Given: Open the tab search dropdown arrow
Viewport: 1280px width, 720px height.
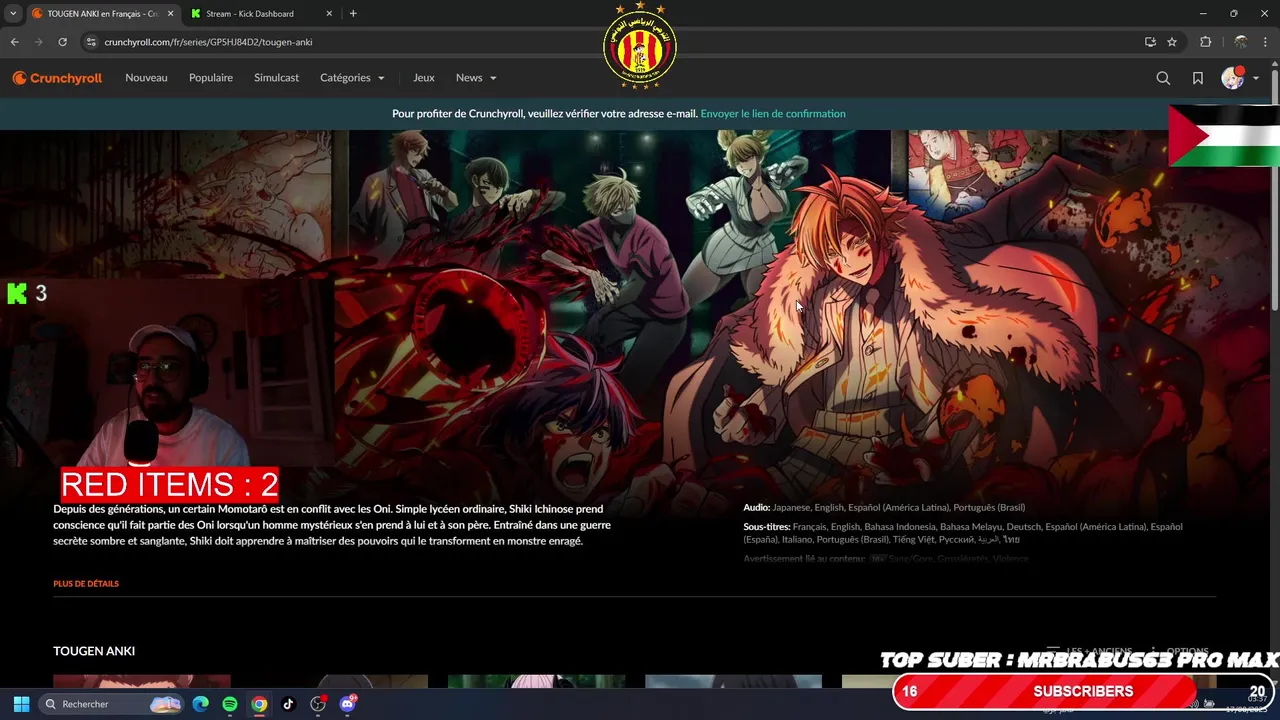Looking at the screenshot, I should [x=13, y=14].
